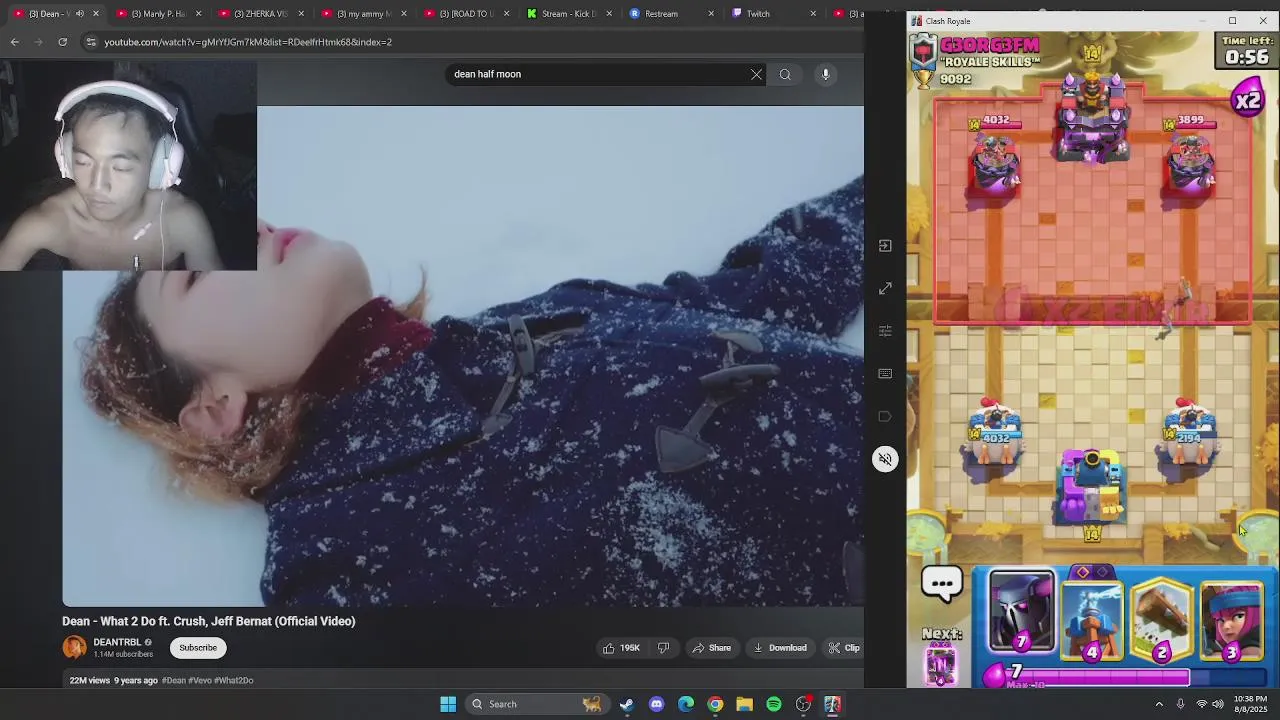This screenshot has height=720, width=1280.
Task: Open DEANTRBL channel name link
Action: tap(117, 642)
